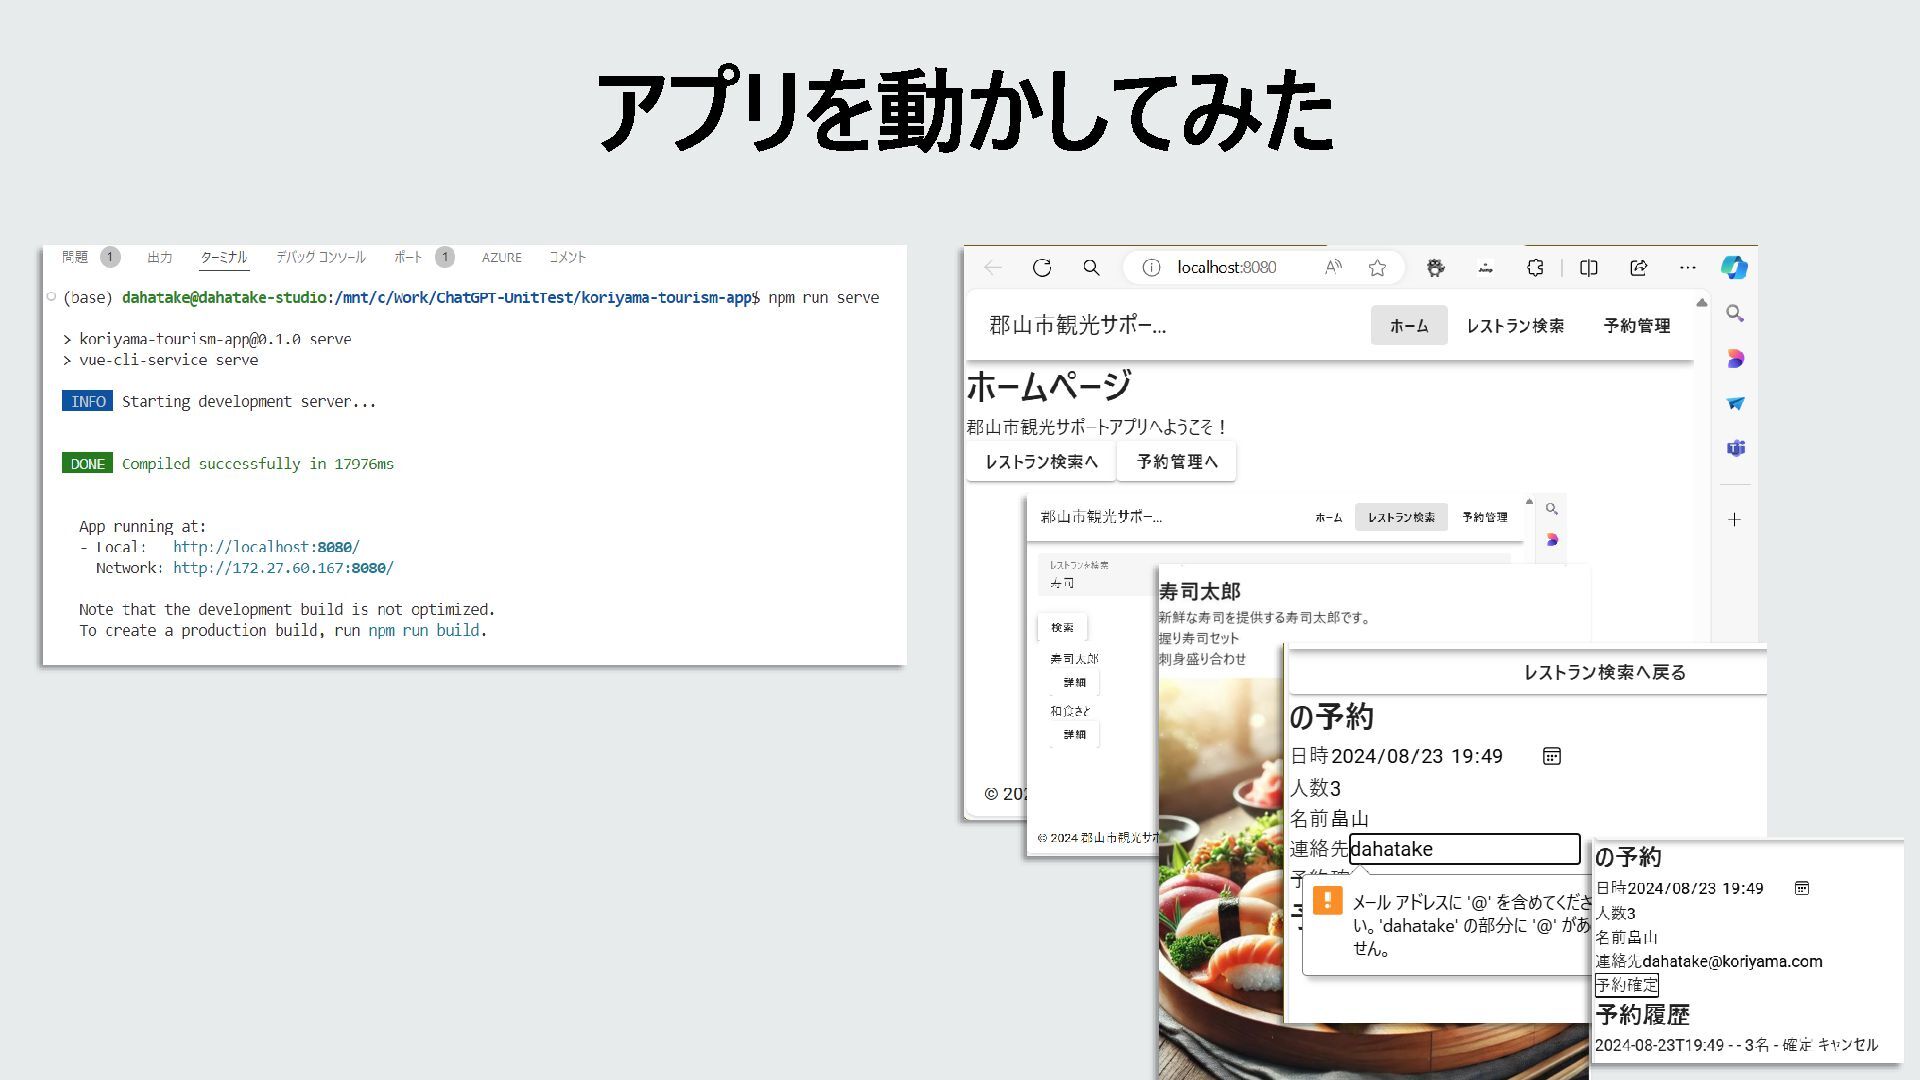Image resolution: width=1920 pixels, height=1080 pixels.
Task: Click the レストラン検索へ戻る button
Action: [x=1604, y=673]
